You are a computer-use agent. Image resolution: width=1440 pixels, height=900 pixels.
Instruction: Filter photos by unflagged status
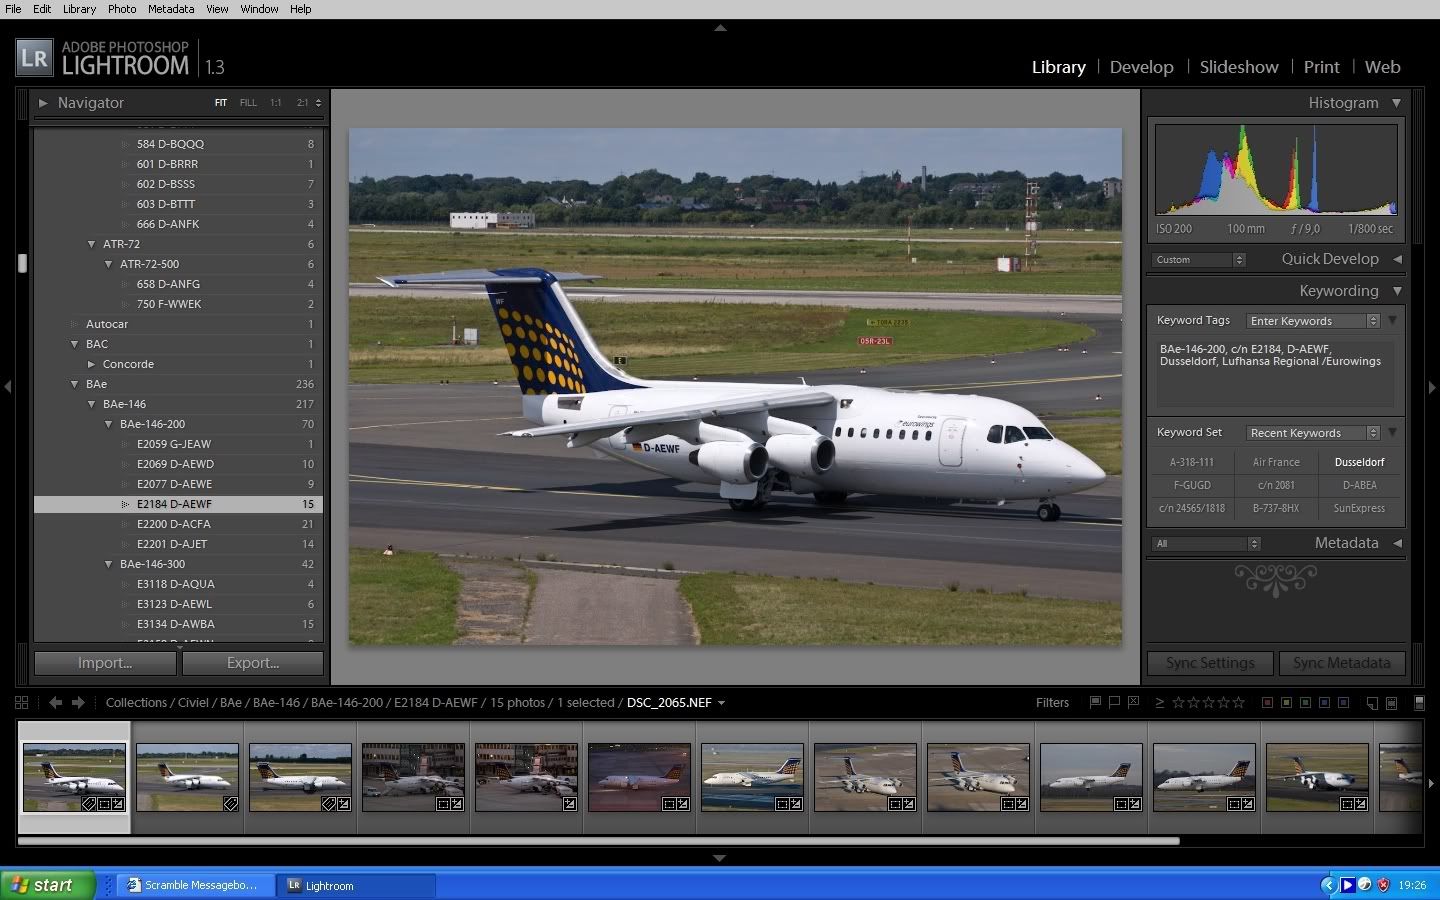pos(1114,702)
